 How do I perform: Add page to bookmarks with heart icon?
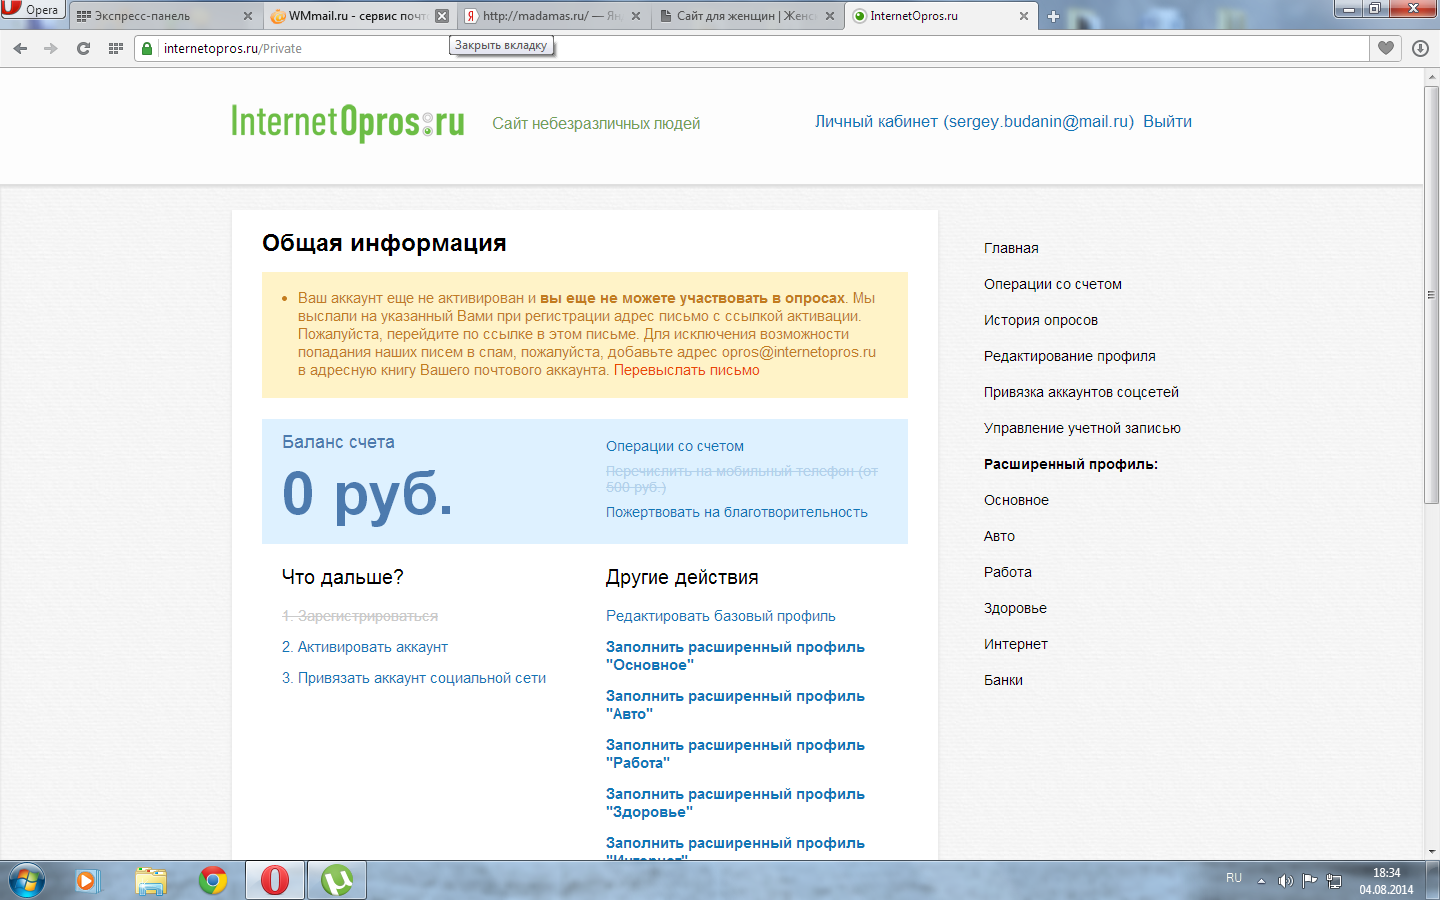point(1386,48)
